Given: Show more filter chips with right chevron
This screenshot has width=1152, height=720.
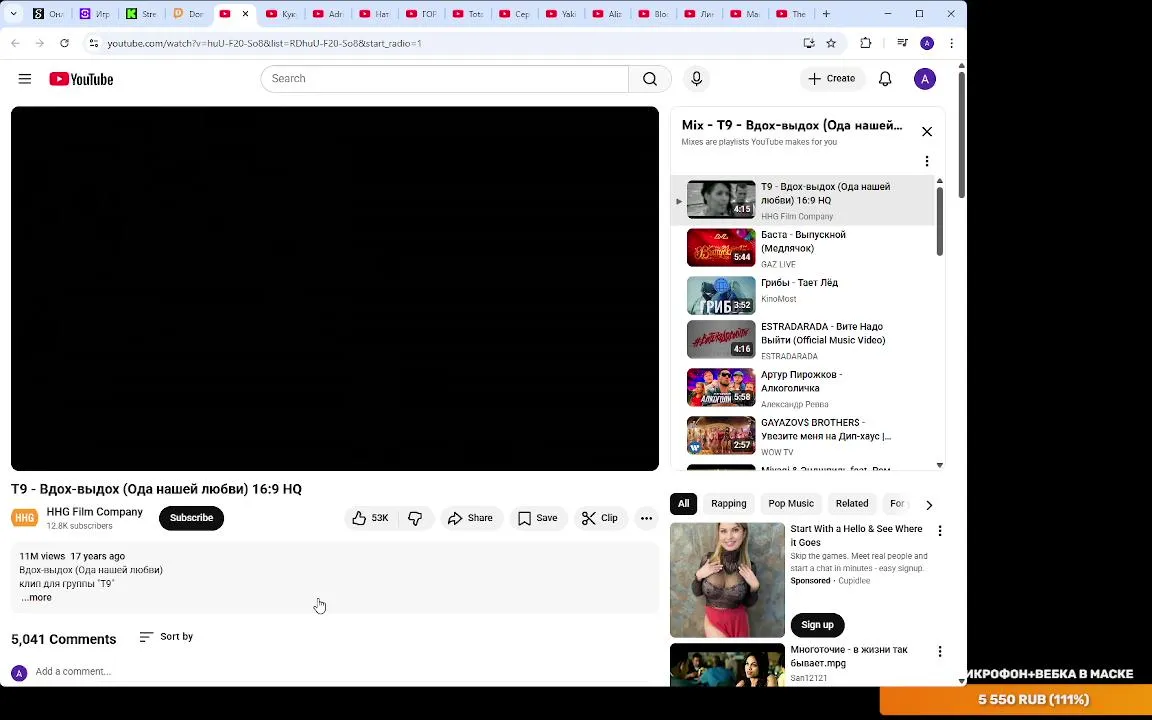Looking at the screenshot, I should click(x=929, y=505).
